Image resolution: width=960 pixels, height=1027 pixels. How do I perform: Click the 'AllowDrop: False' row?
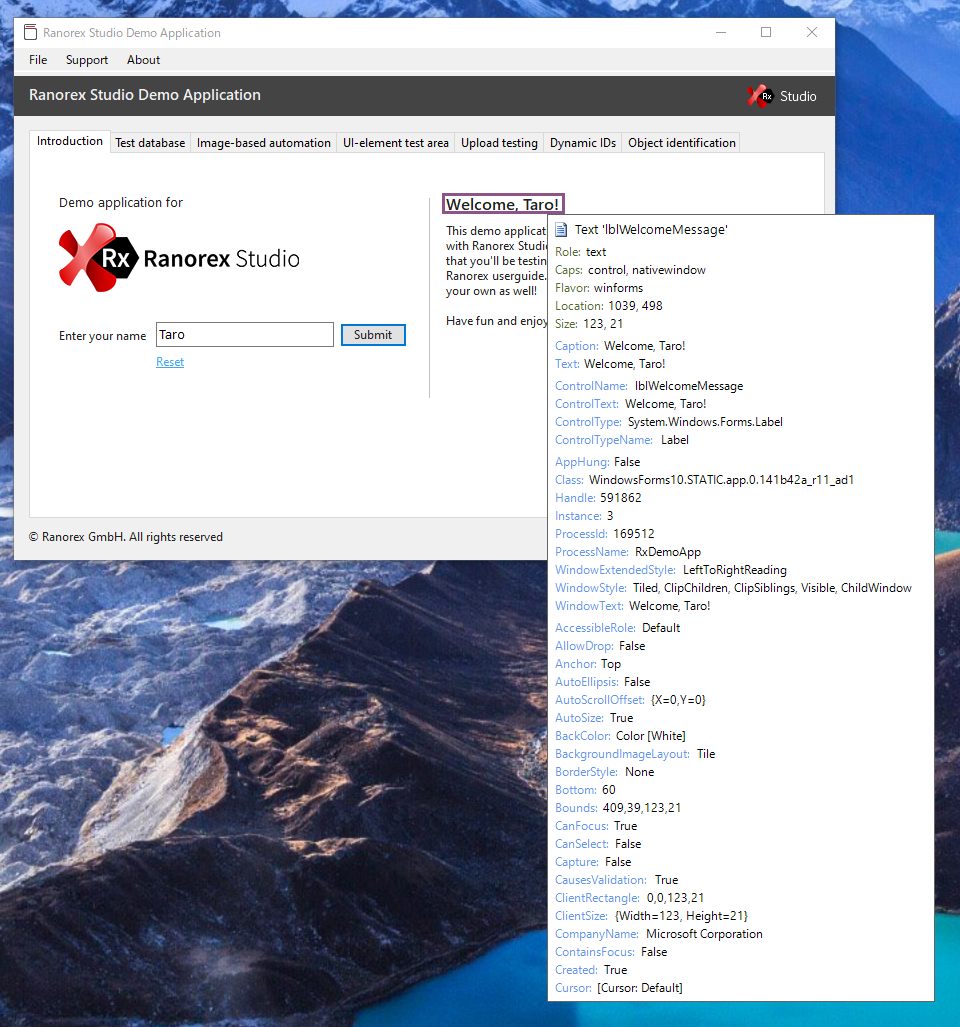click(600, 646)
